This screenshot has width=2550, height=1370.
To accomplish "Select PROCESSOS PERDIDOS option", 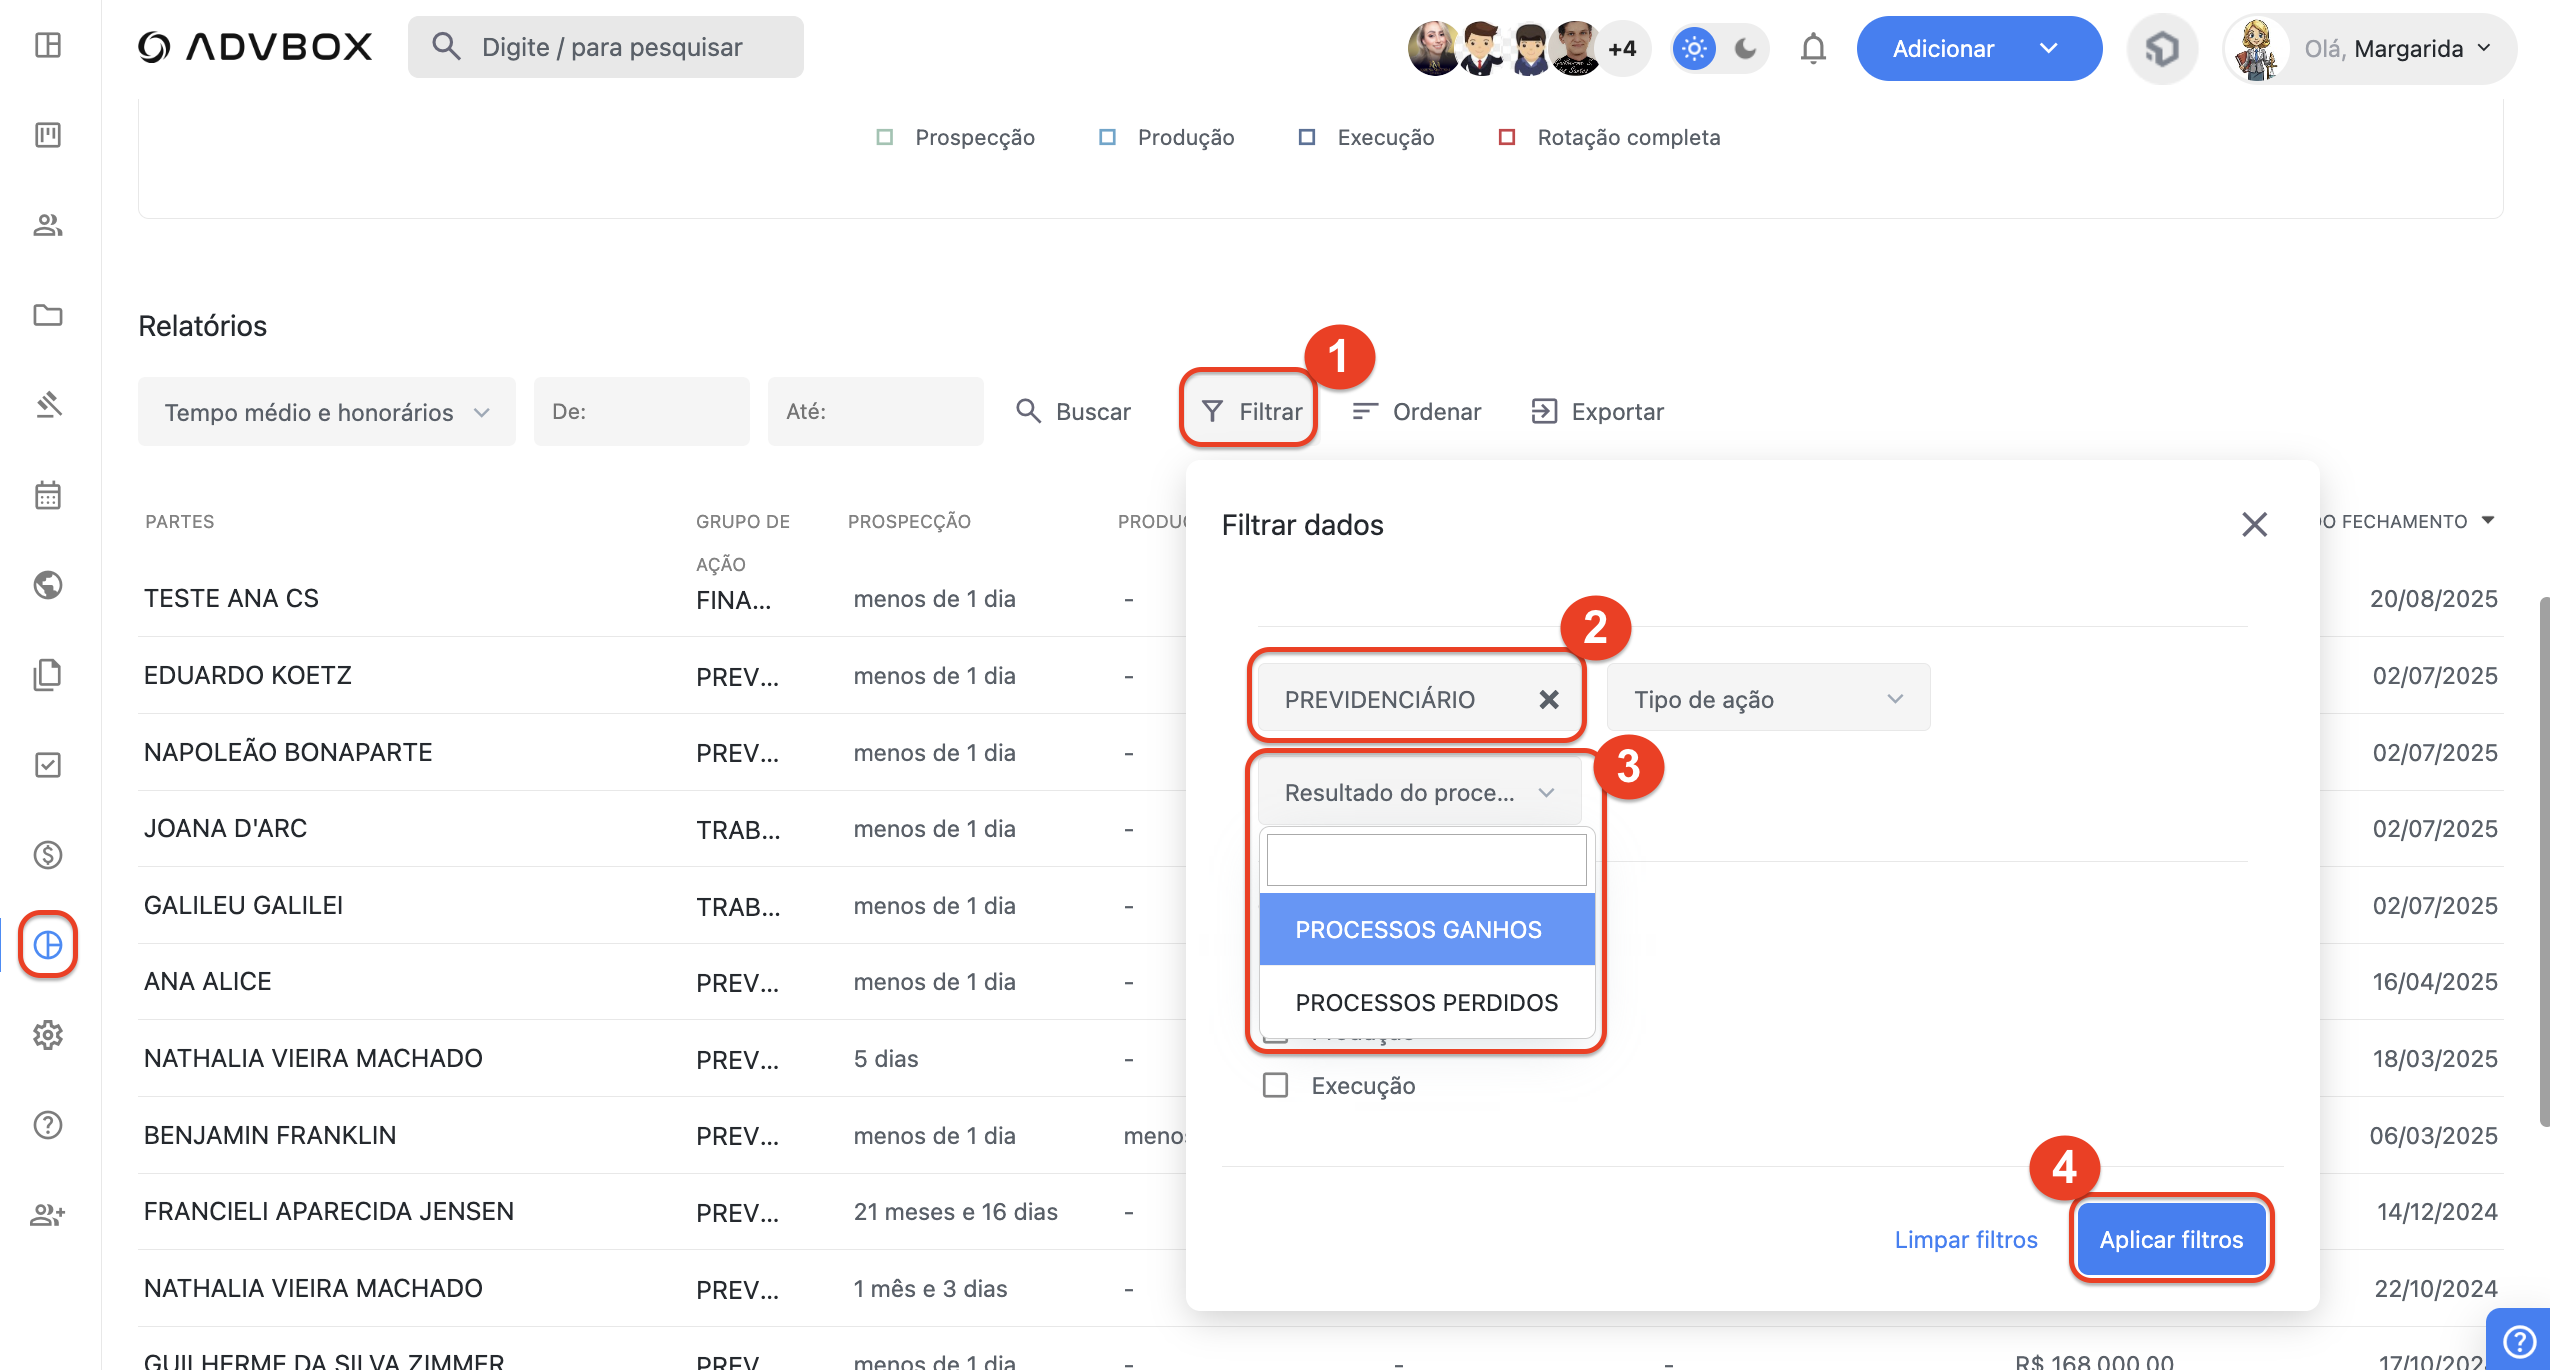I will tap(1426, 1002).
